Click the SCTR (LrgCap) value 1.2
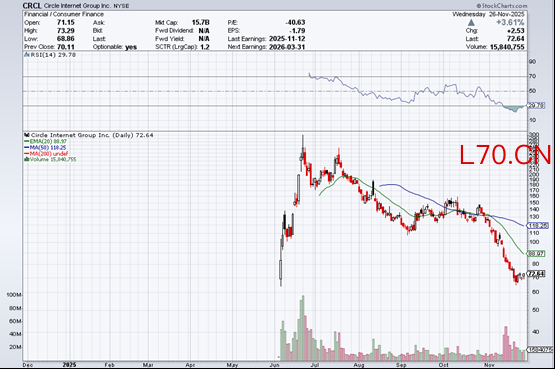The height and width of the screenshot is (369, 555). click(205, 47)
